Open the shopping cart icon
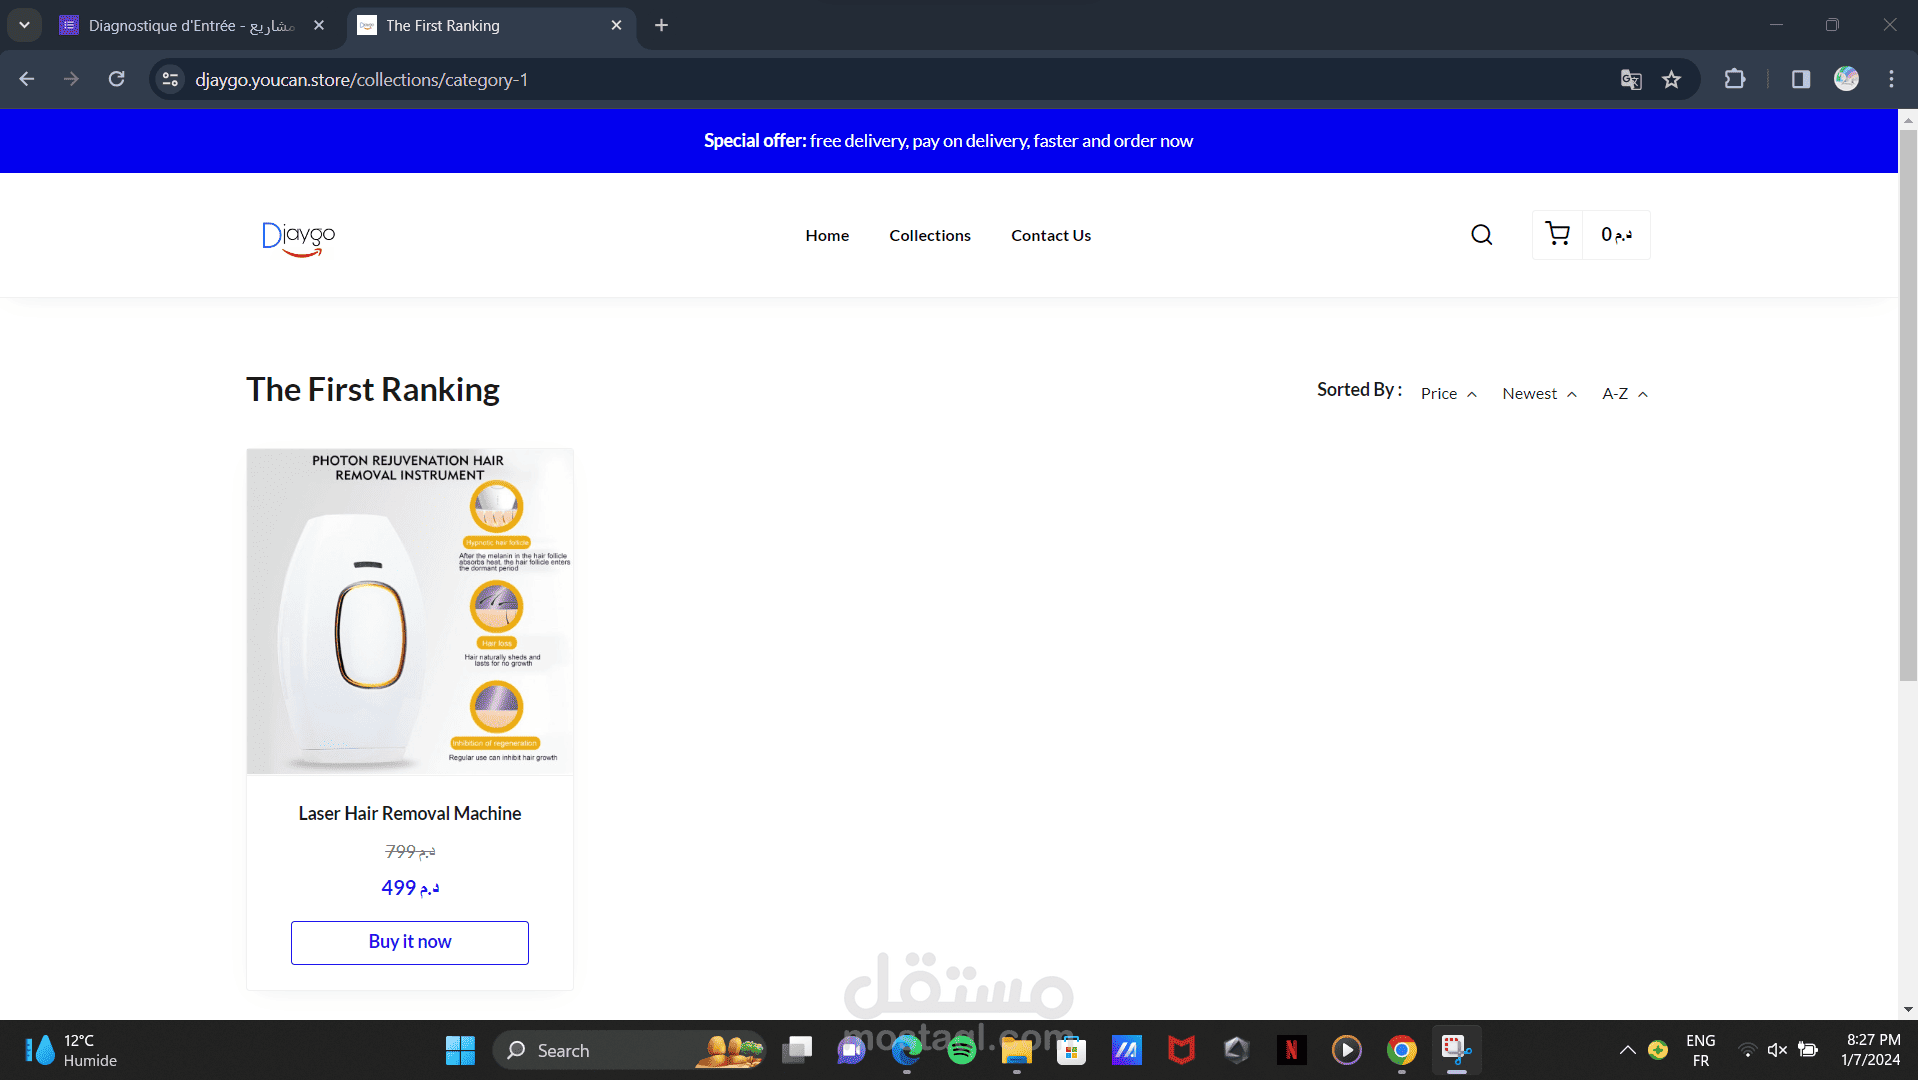This screenshot has width=1918, height=1080. (x=1557, y=234)
